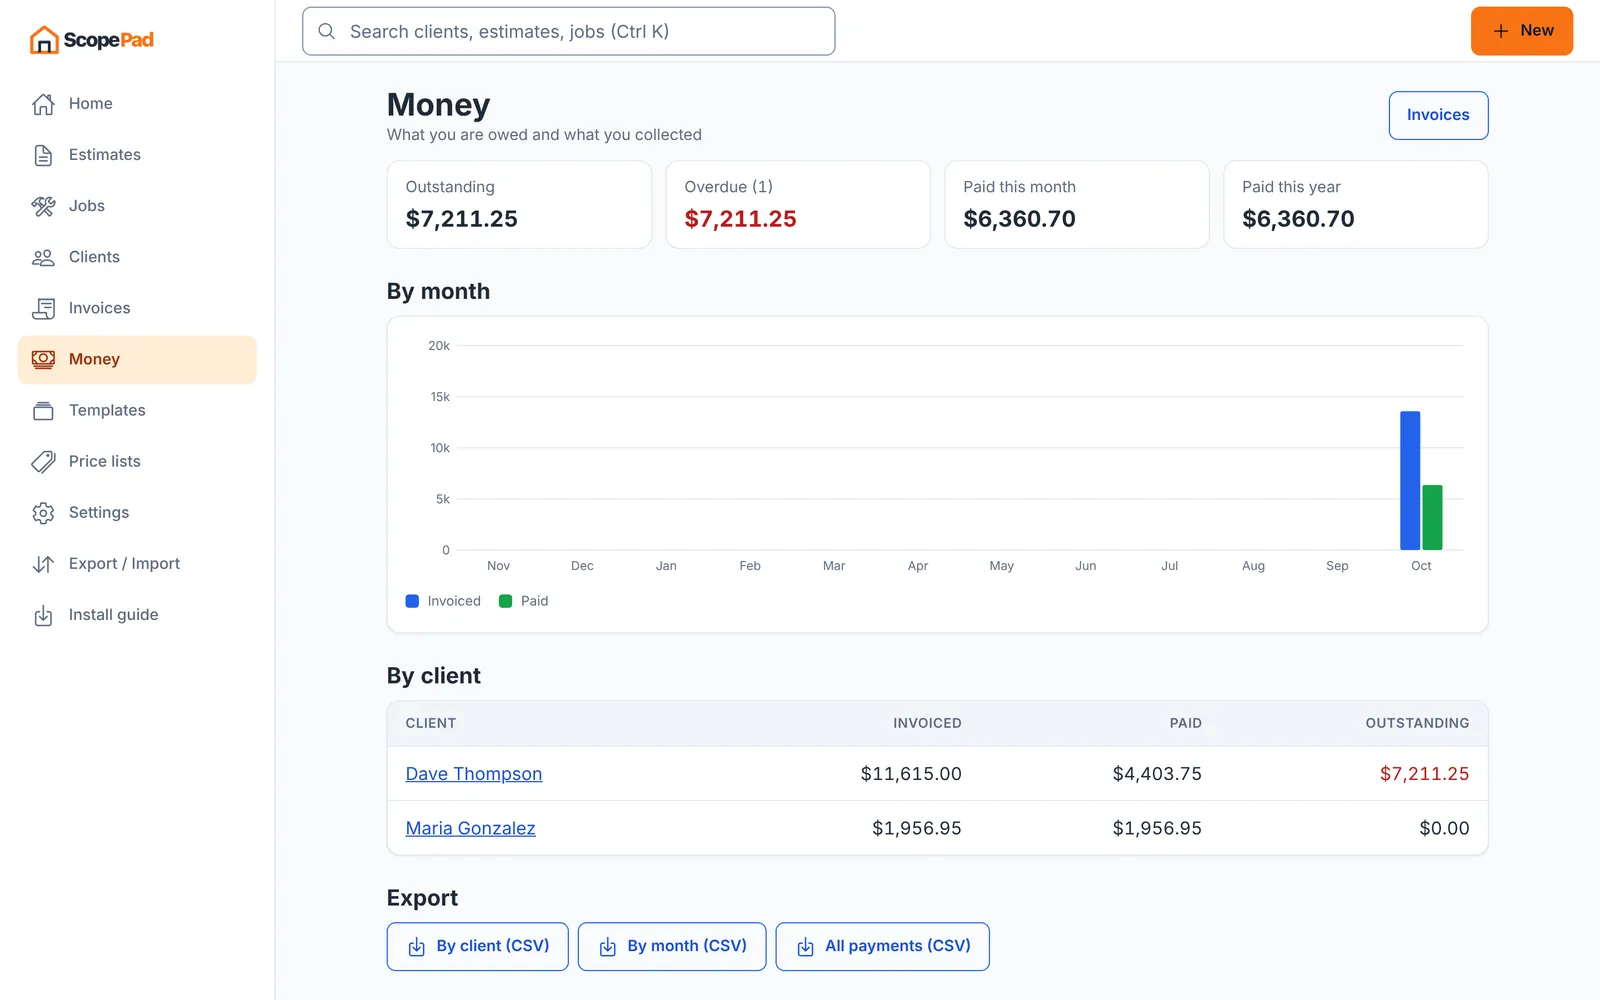
Task: Select Price lists in the sidebar
Action: (x=137, y=461)
